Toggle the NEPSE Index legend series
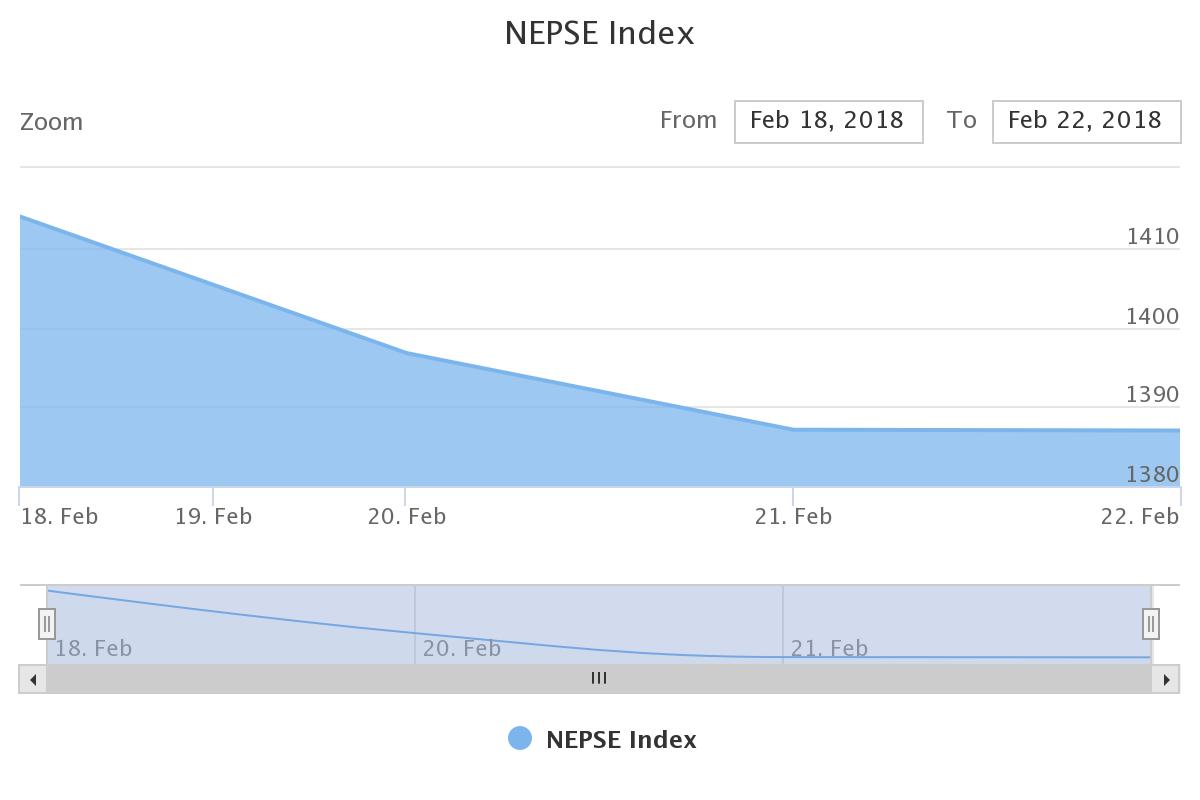Screen dimensions: 1200x800 (x=603, y=739)
